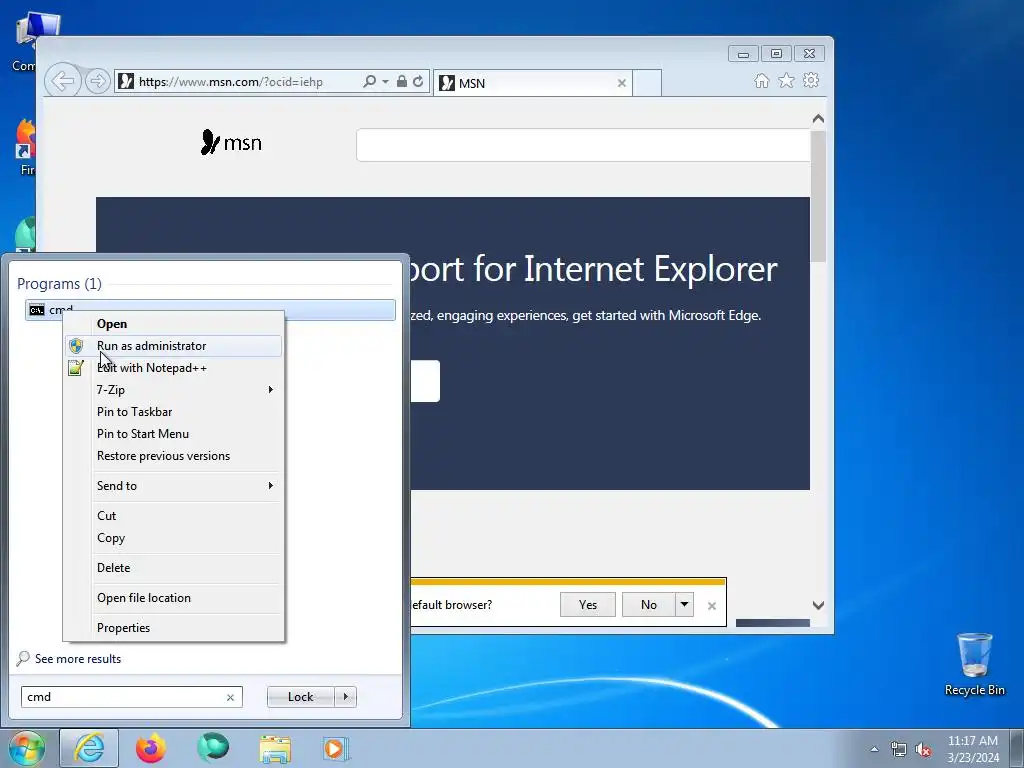Refresh the MSN page
This screenshot has width=1024, height=768.
point(418,82)
